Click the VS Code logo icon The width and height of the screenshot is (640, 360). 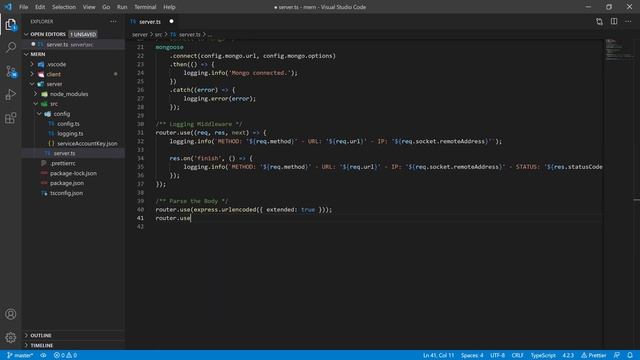pyautogui.click(x=8, y=7)
